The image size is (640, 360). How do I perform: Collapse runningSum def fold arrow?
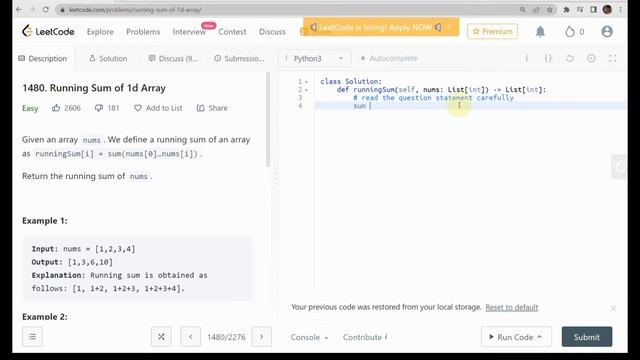pyautogui.click(x=307, y=90)
